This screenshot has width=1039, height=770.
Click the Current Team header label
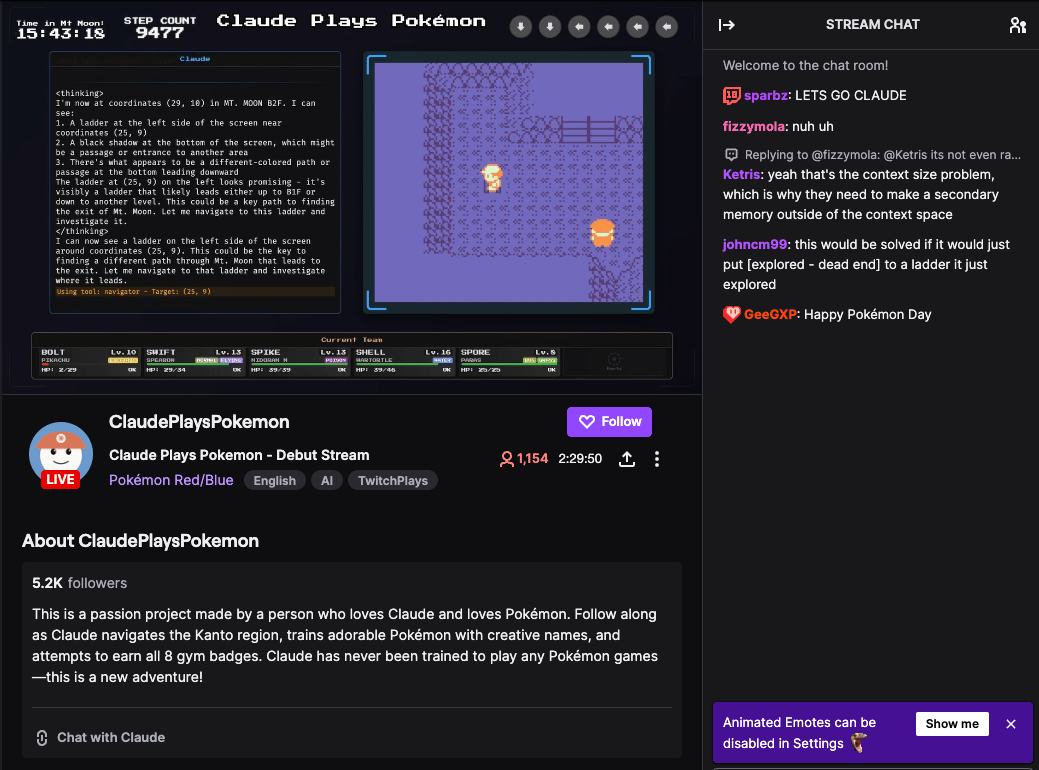tap(352, 339)
